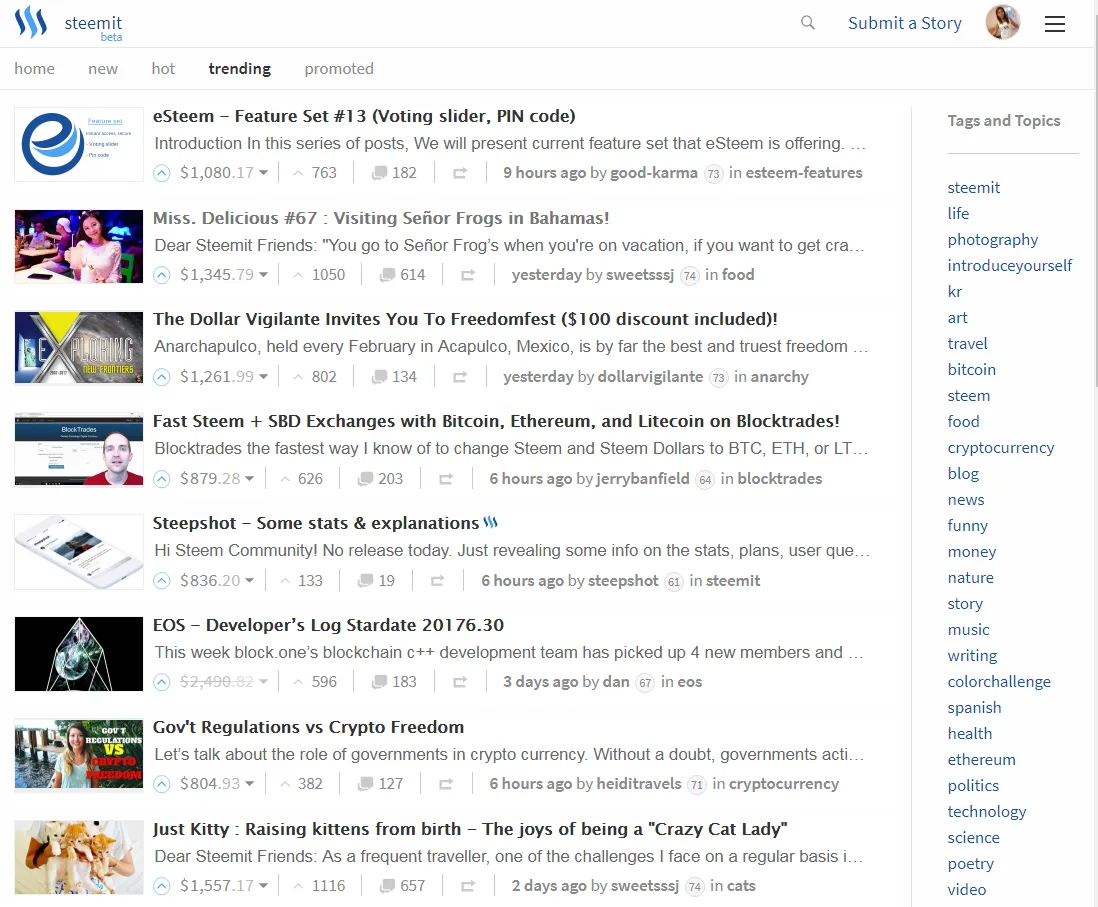This screenshot has height=907, width=1098.
Task: Open the user profile avatar
Action: click(x=1002, y=22)
